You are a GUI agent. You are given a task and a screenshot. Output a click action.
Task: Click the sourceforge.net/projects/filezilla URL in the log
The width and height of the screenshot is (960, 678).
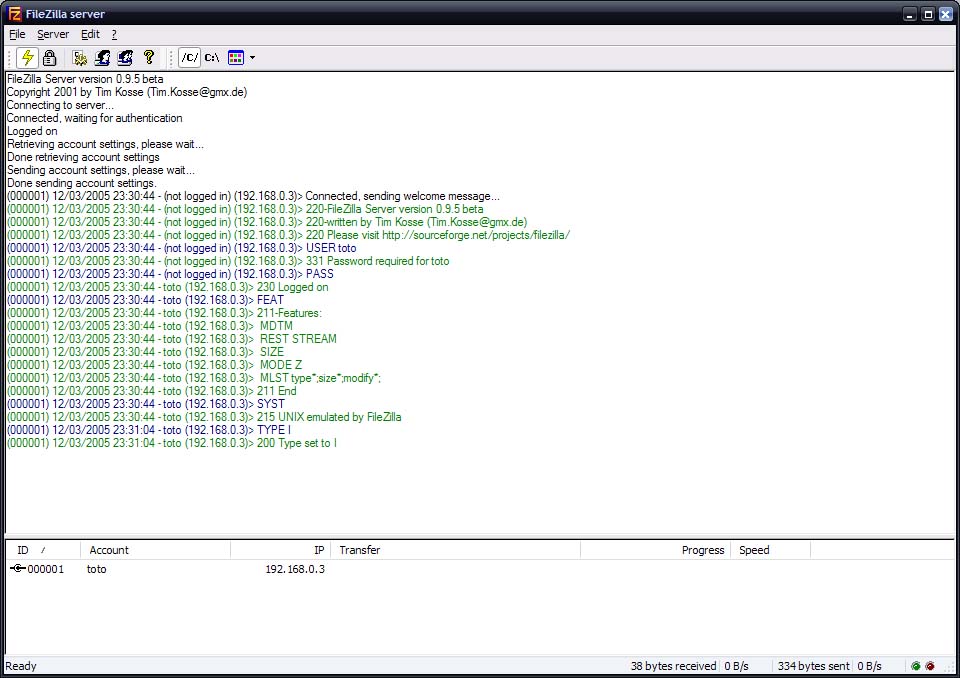tap(476, 235)
